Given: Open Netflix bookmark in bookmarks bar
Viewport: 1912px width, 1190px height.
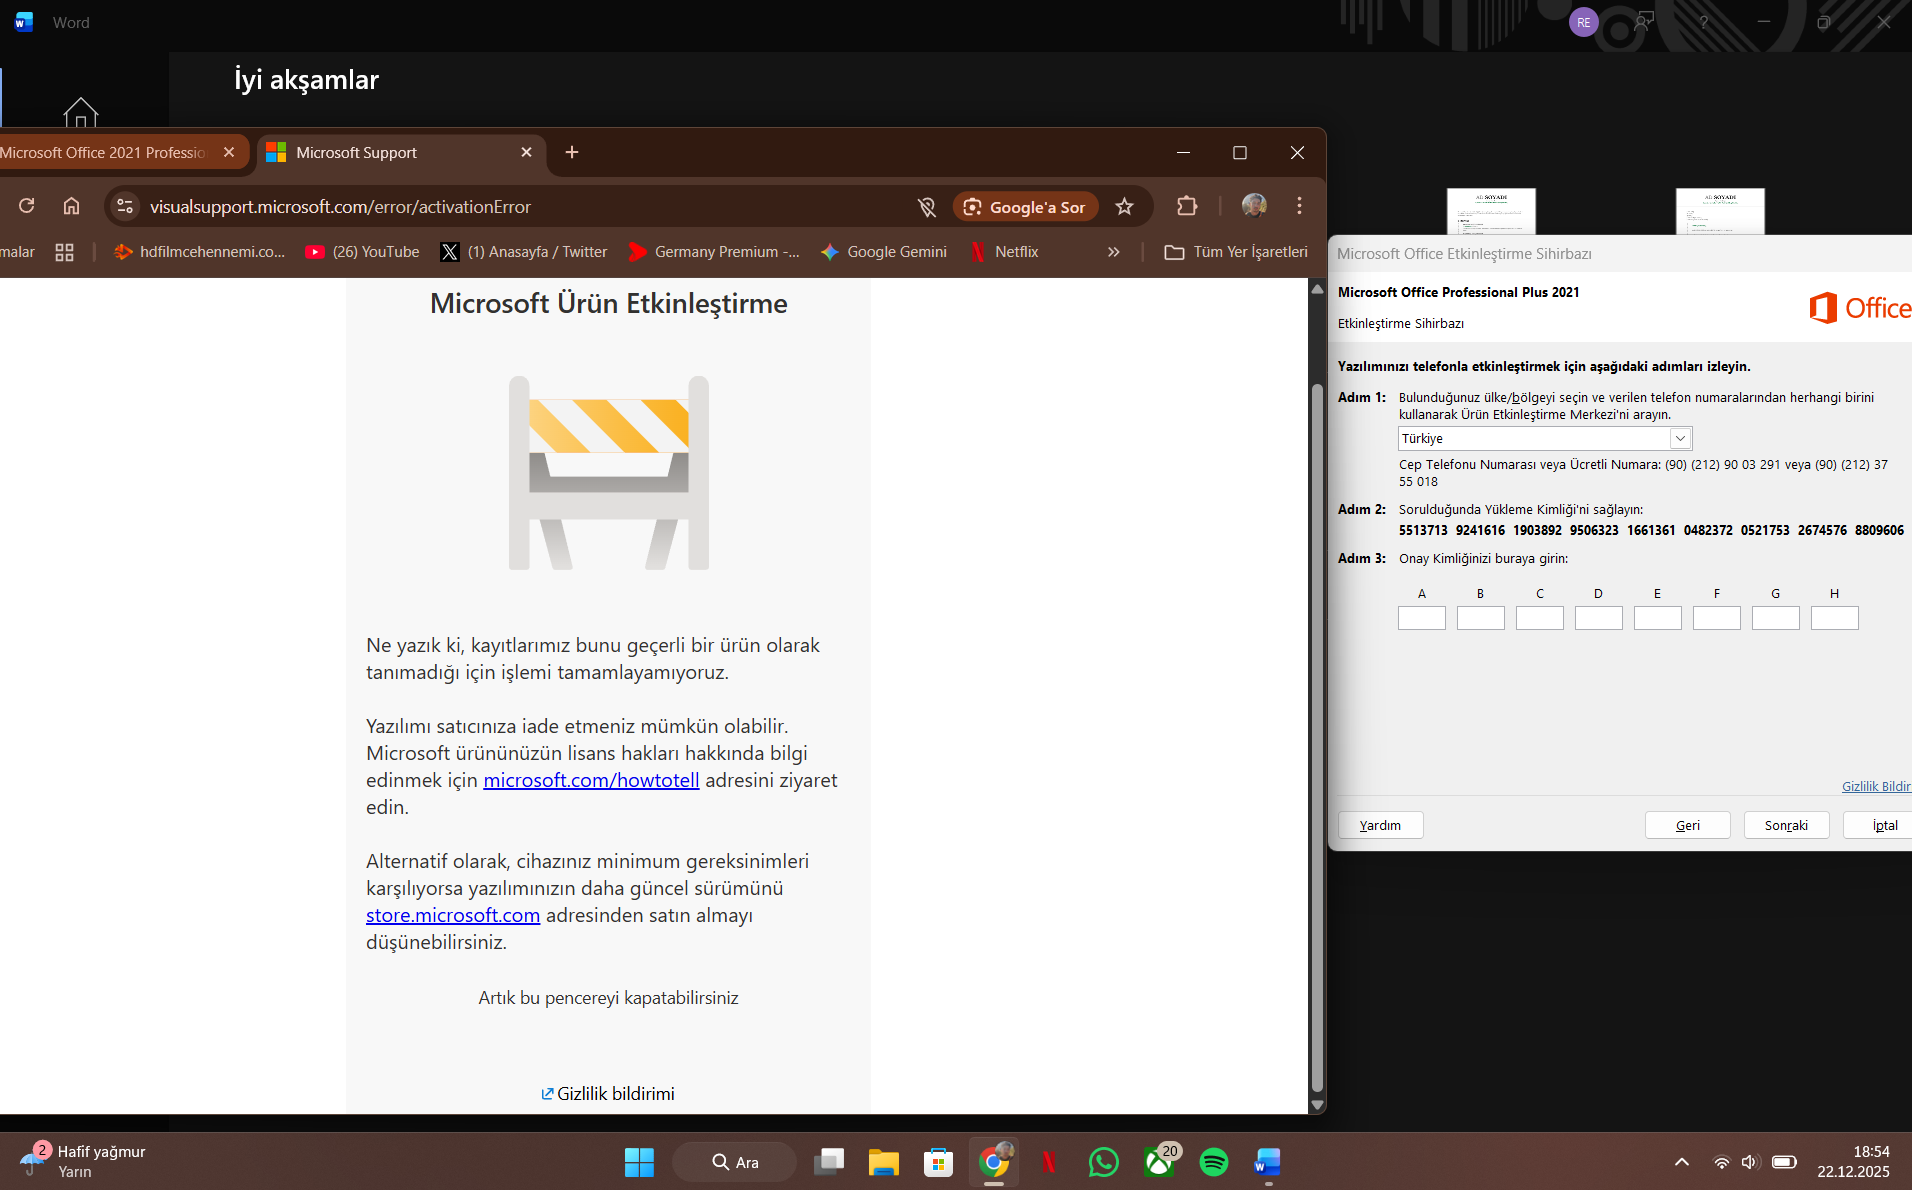Looking at the screenshot, I should click(1005, 252).
